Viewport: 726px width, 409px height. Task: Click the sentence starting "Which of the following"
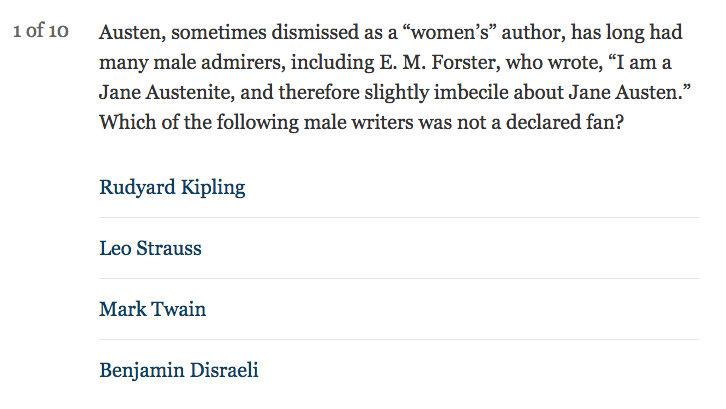point(362,123)
